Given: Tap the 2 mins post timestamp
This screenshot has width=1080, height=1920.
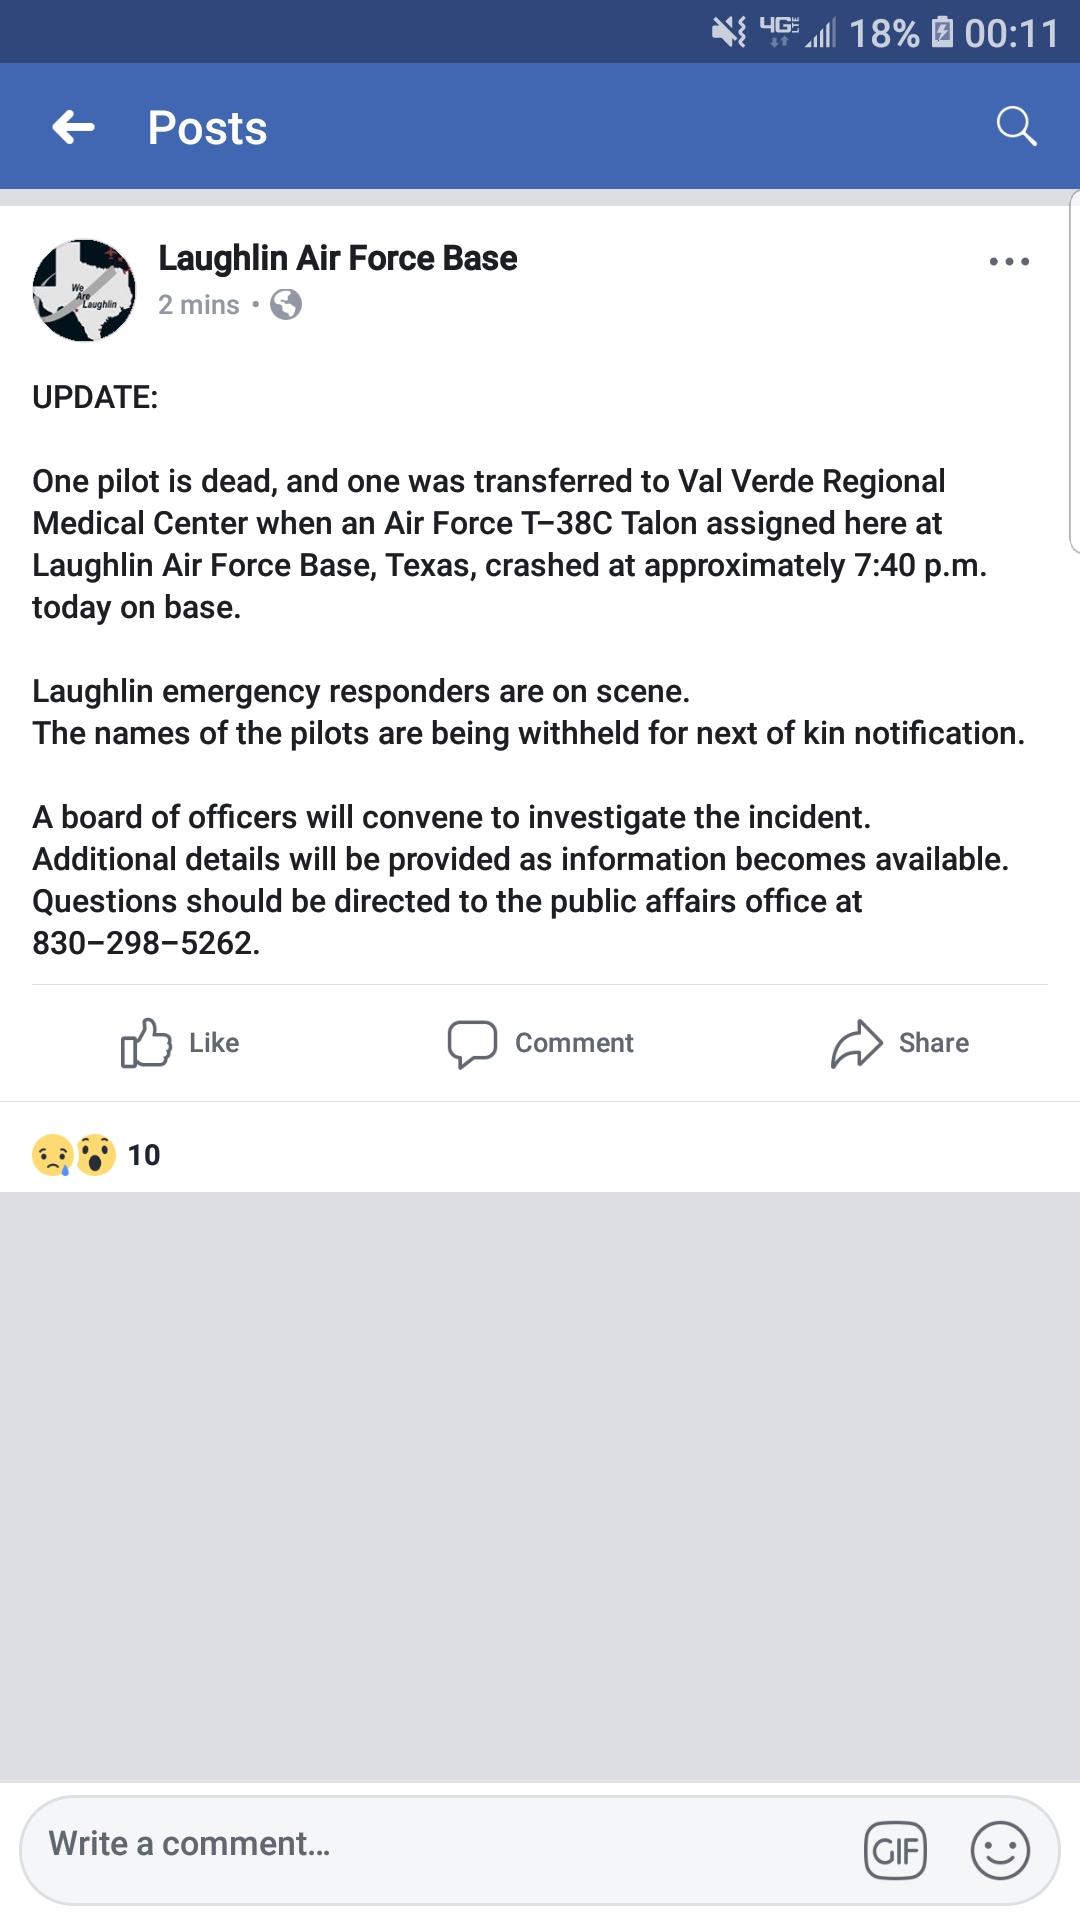Looking at the screenshot, I should (x=199, y=305).
